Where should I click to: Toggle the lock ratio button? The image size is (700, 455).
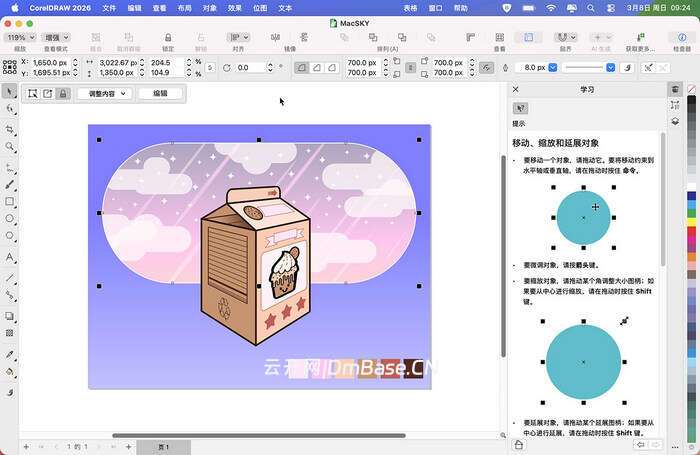(x=210, y=67)
